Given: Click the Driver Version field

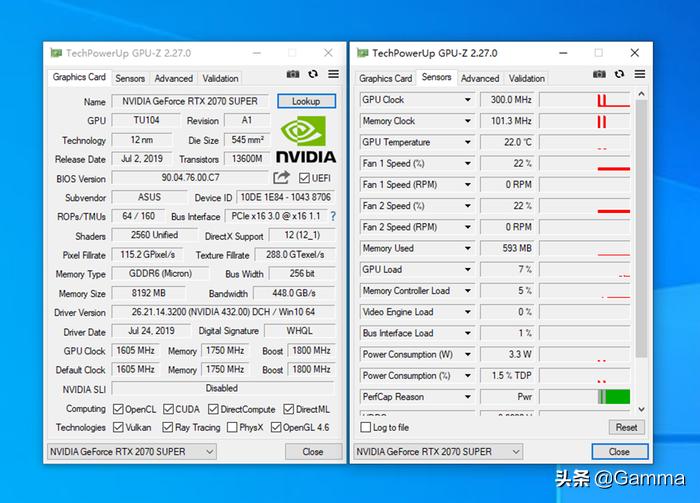Looking at the screenshot, I should tap(223, 312).
